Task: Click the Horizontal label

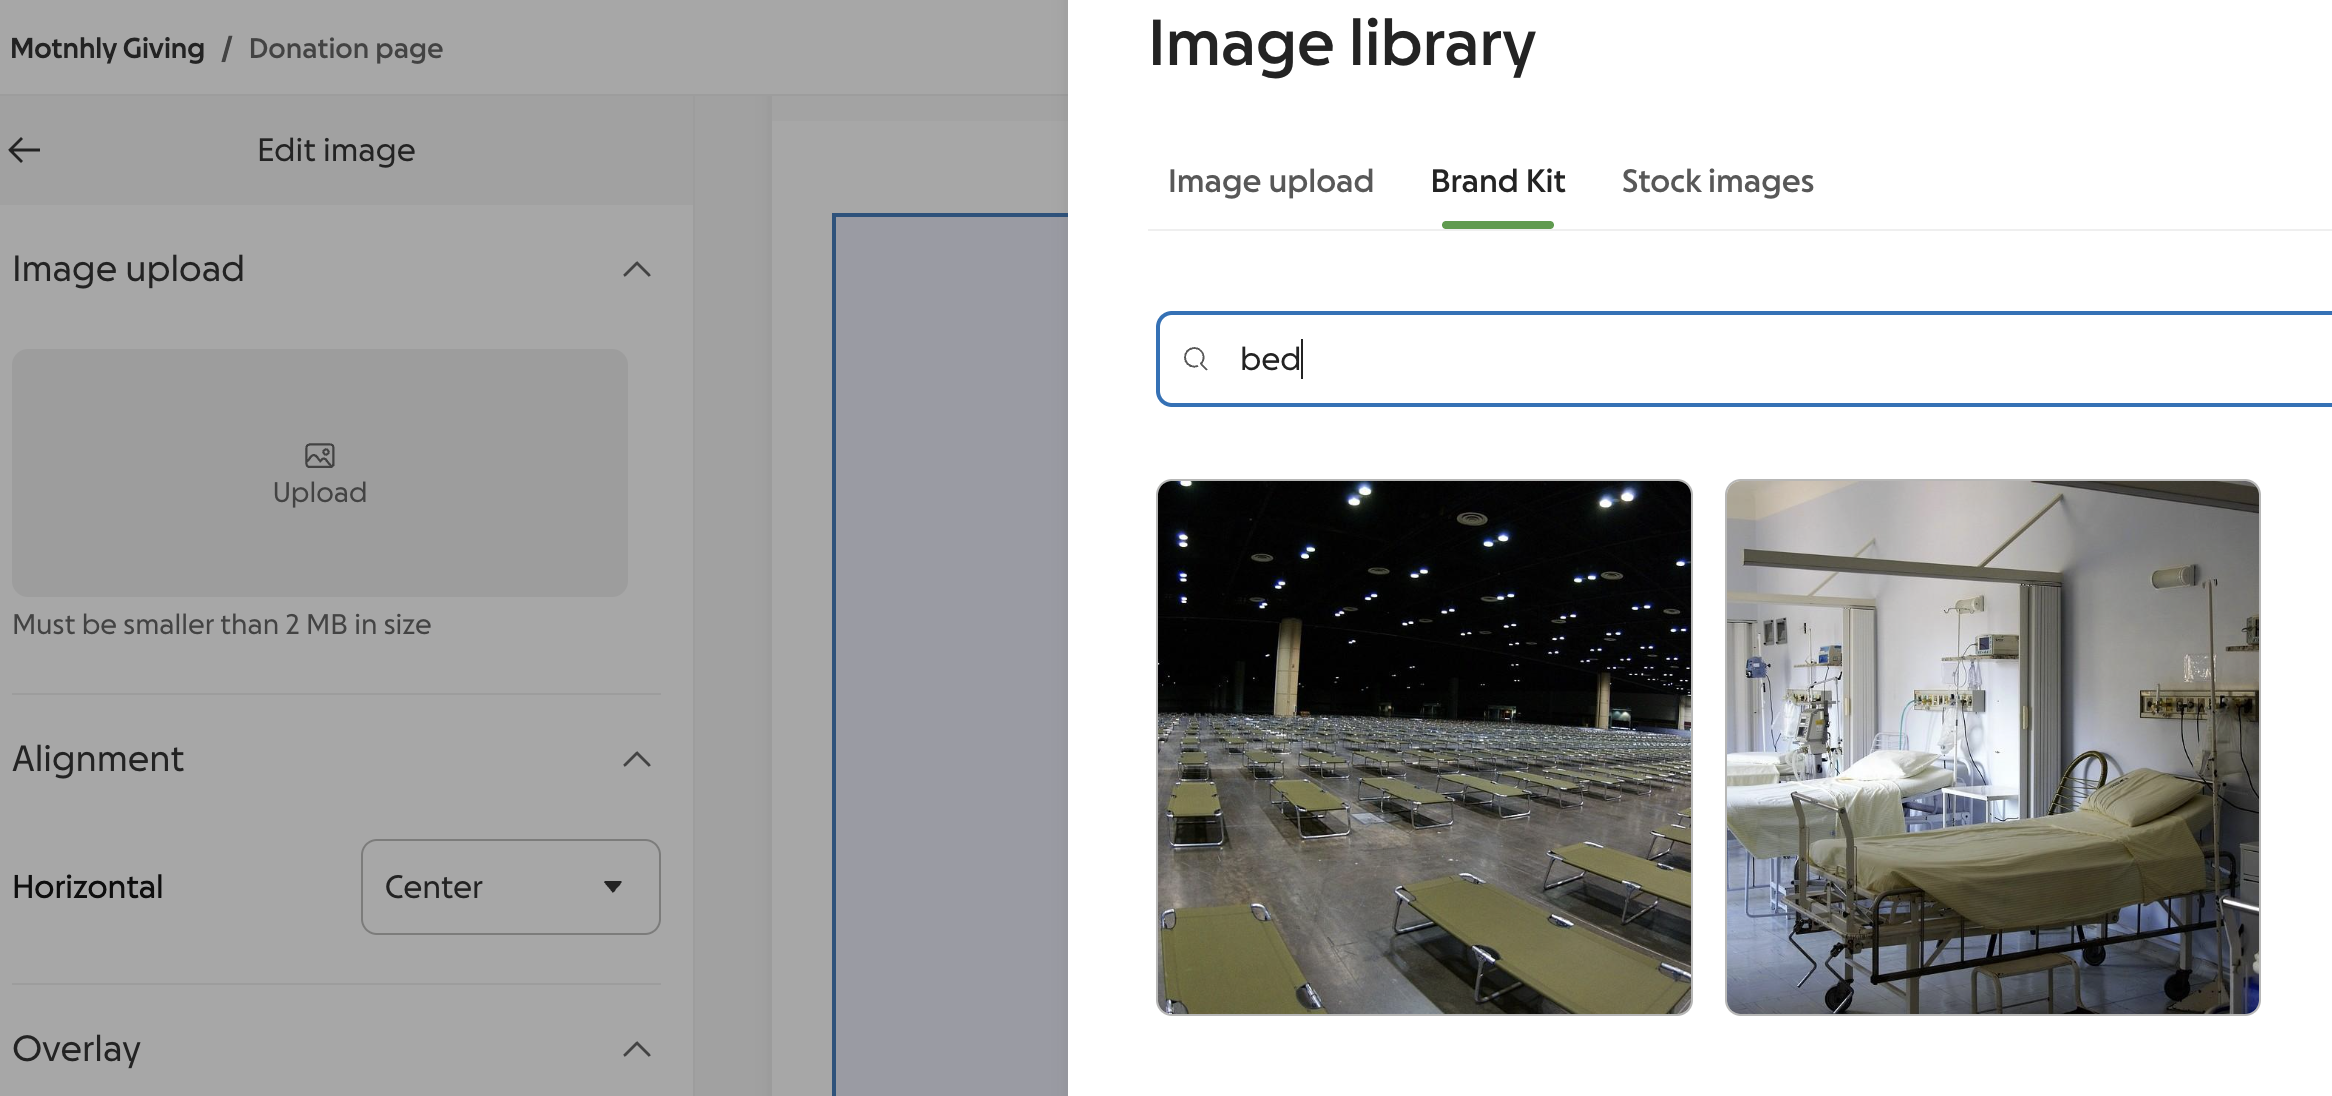Action: pos(88,887)
